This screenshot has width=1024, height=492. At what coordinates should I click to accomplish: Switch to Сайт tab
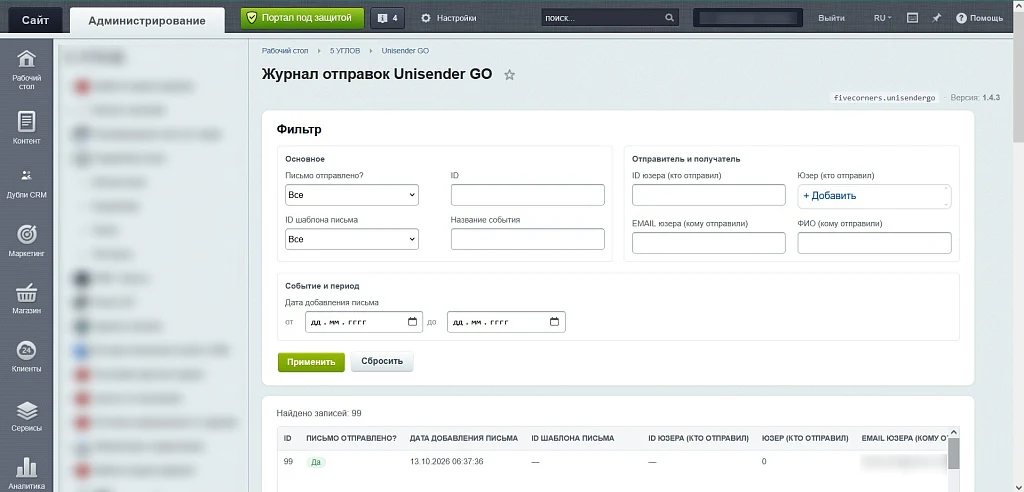[x=35, y=20]
